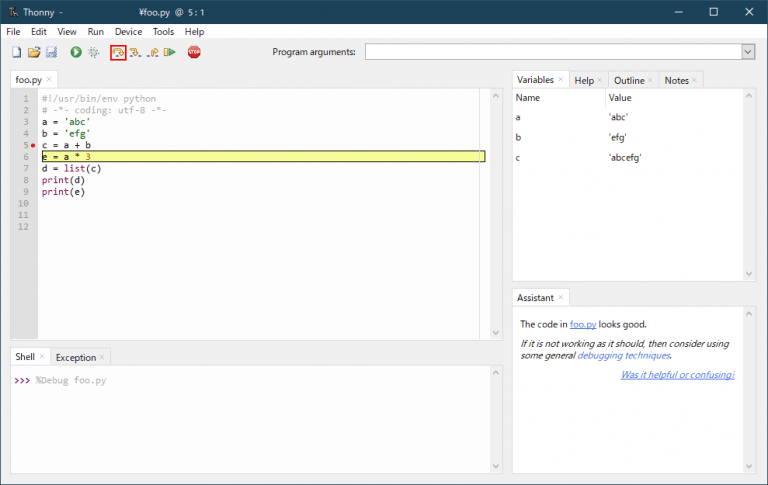
Task: Open a file with the folder icon
Action: (33, 52)
